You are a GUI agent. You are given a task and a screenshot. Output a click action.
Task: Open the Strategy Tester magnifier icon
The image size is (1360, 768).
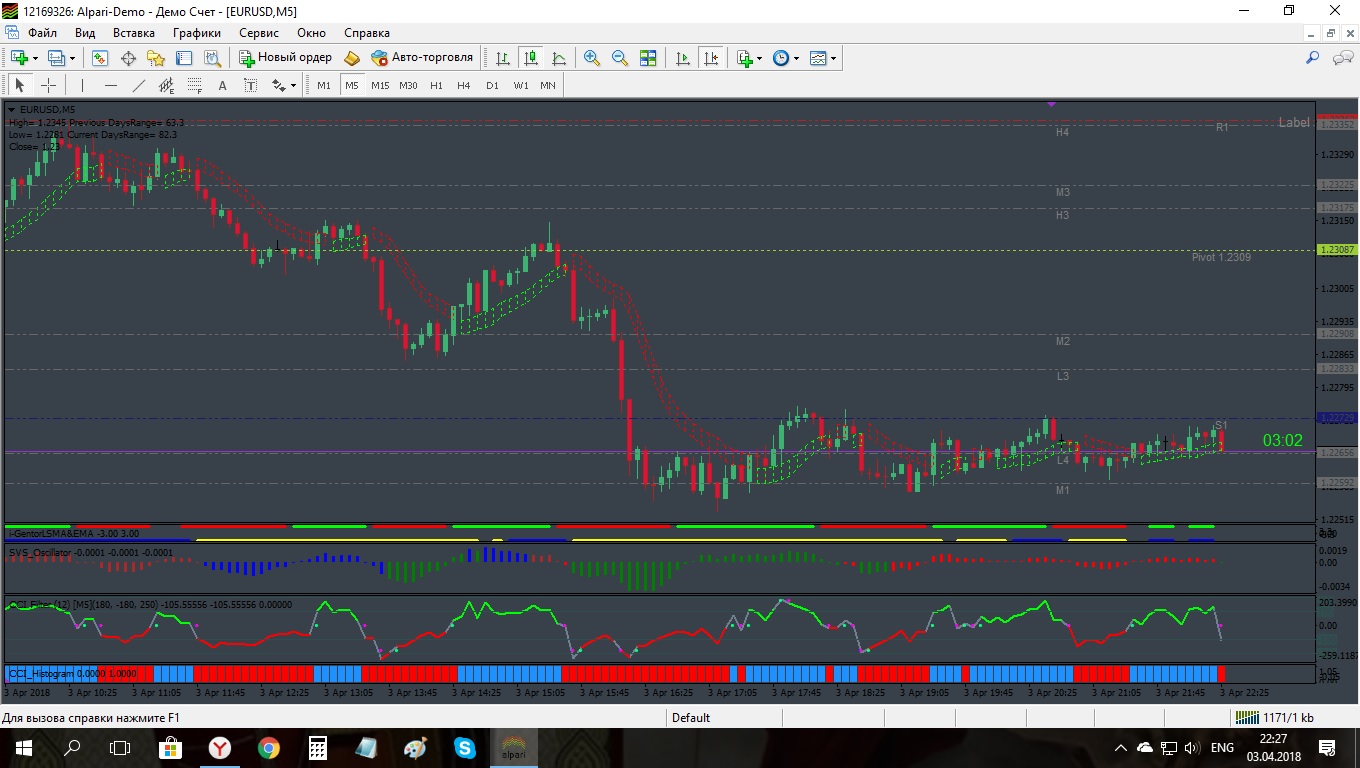[x=211, y=58]
